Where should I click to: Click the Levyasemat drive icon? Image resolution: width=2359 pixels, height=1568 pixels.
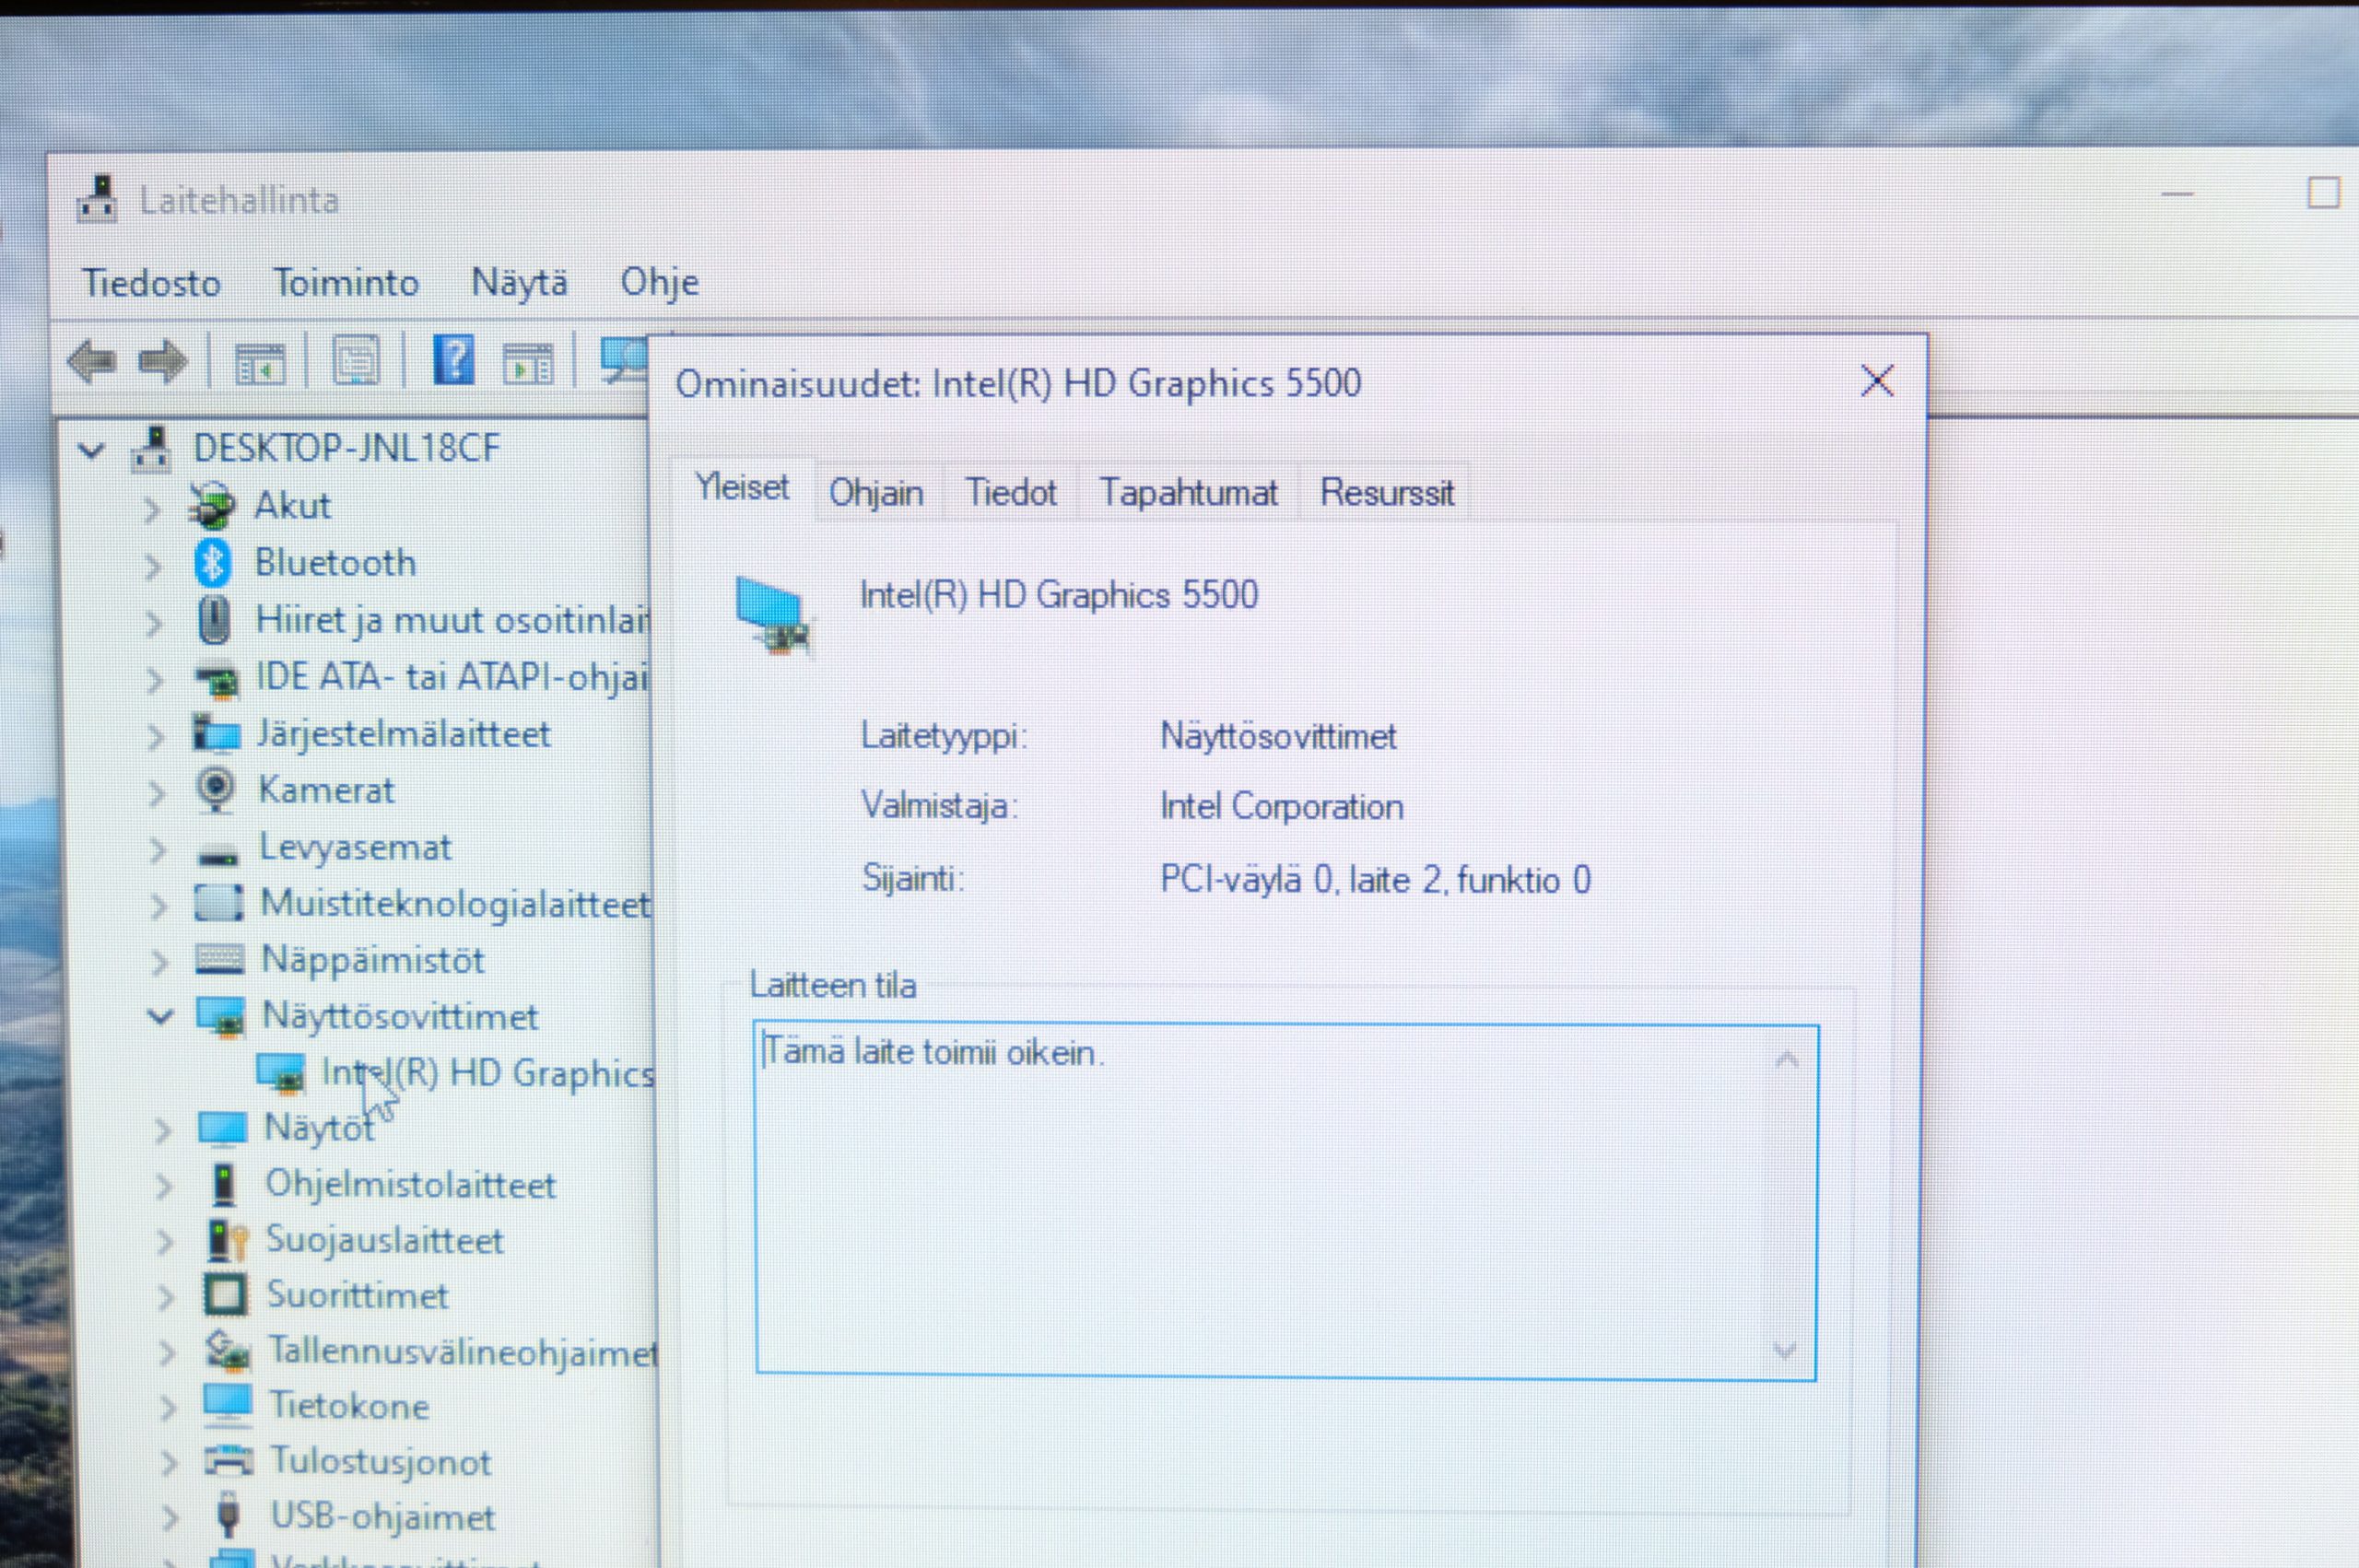[x=218, y=853]
